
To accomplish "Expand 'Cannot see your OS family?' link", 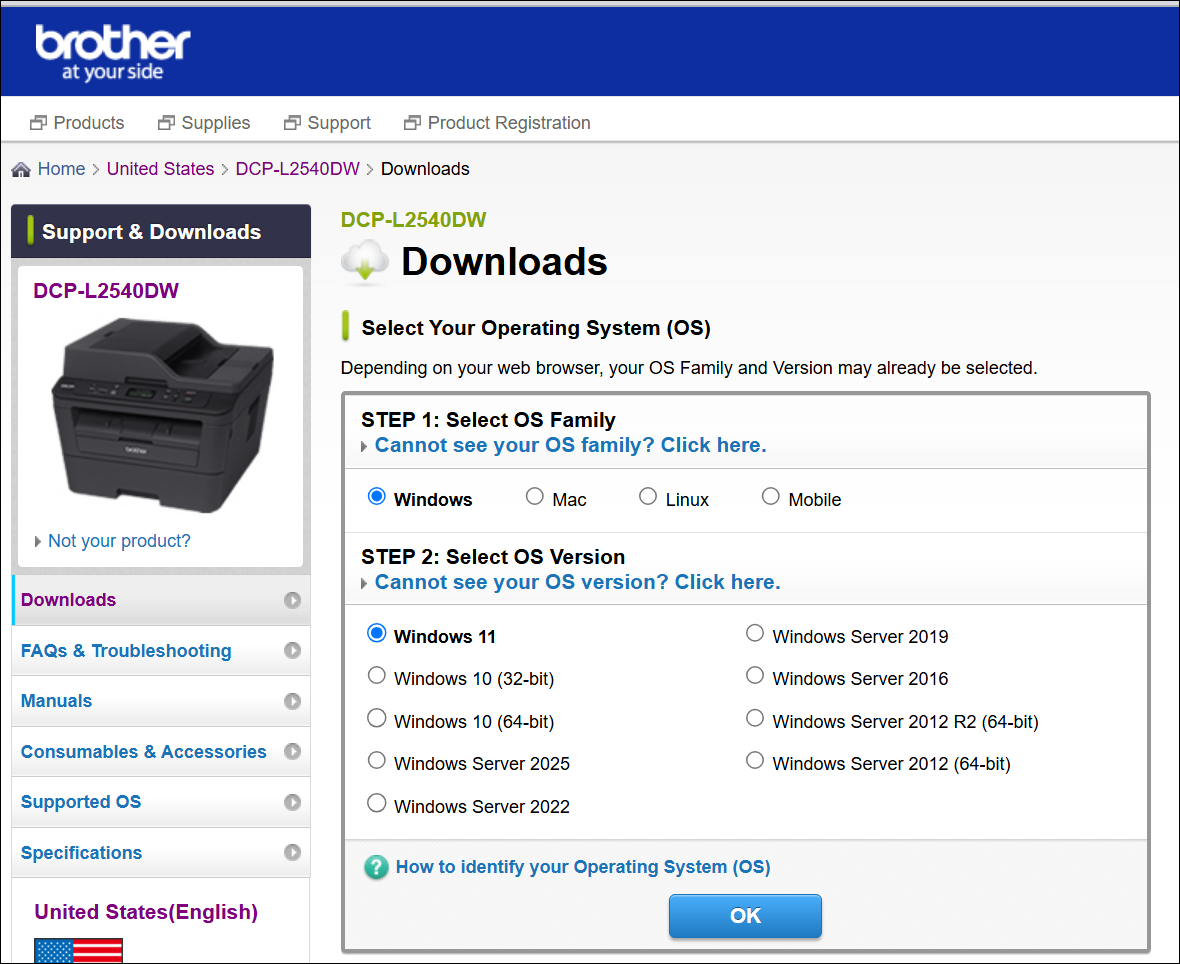I will [570, 446].
